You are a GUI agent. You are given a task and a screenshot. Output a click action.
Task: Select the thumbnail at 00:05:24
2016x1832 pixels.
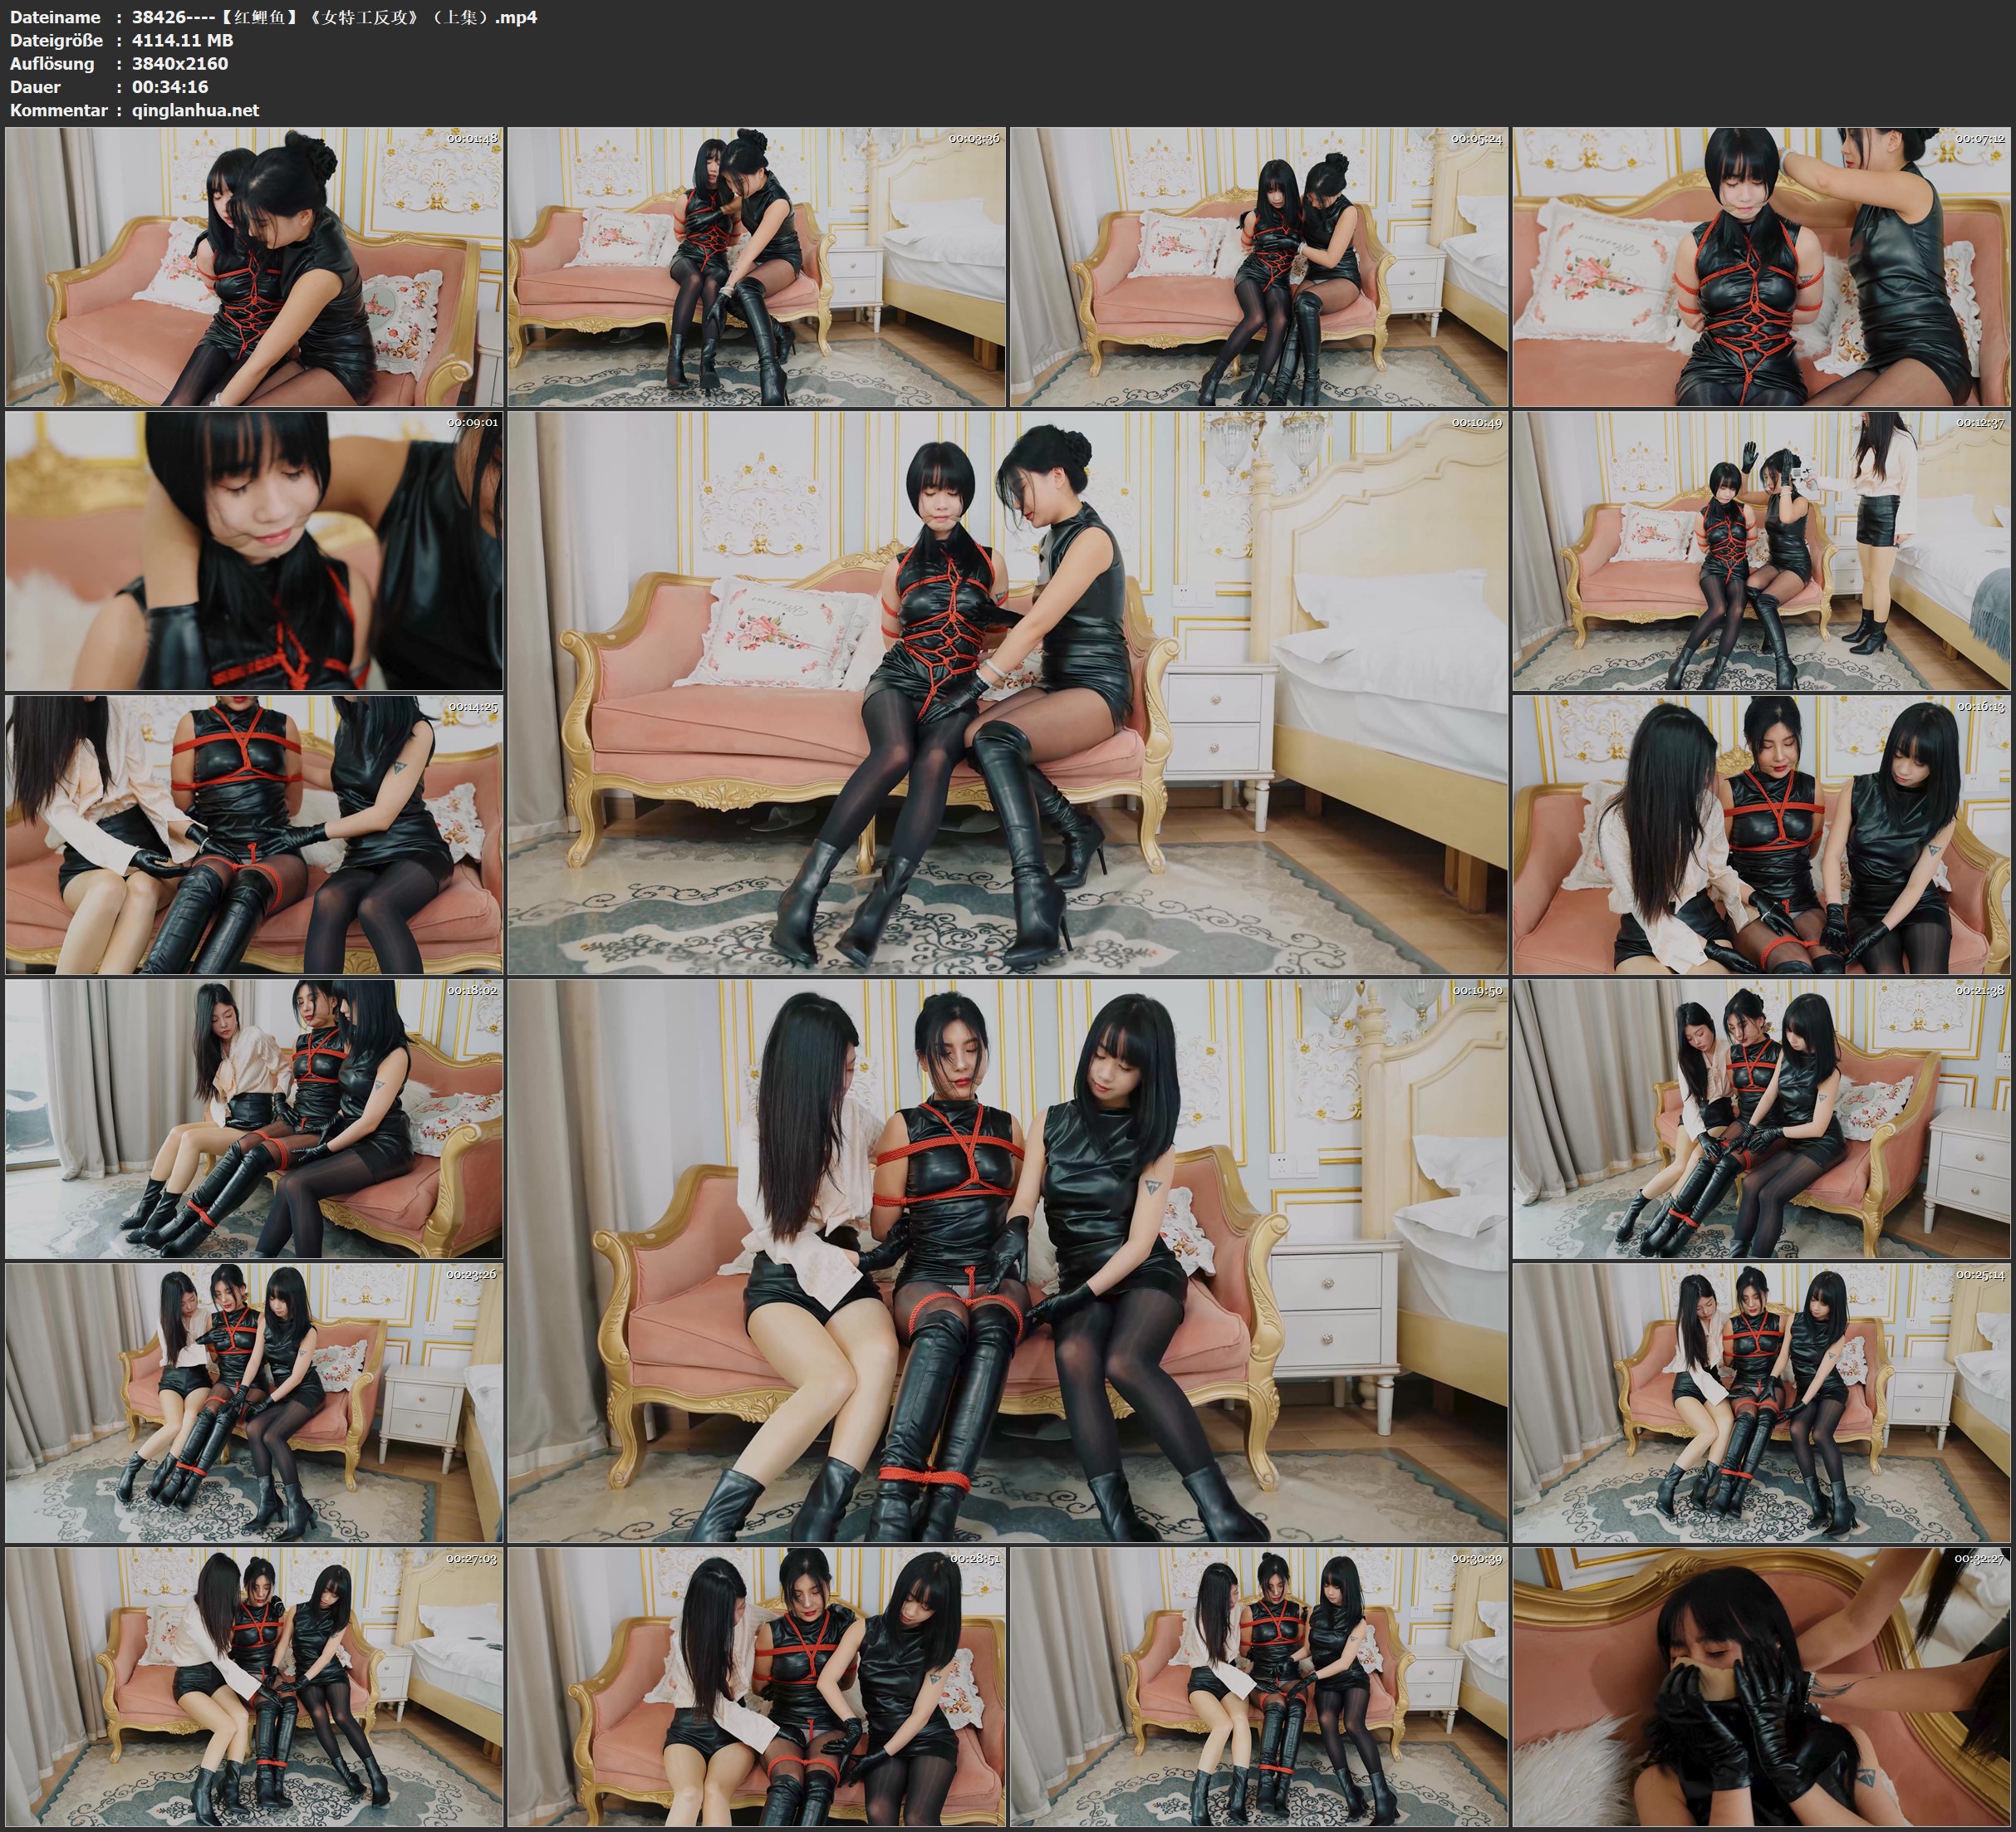click(1259, 267)
